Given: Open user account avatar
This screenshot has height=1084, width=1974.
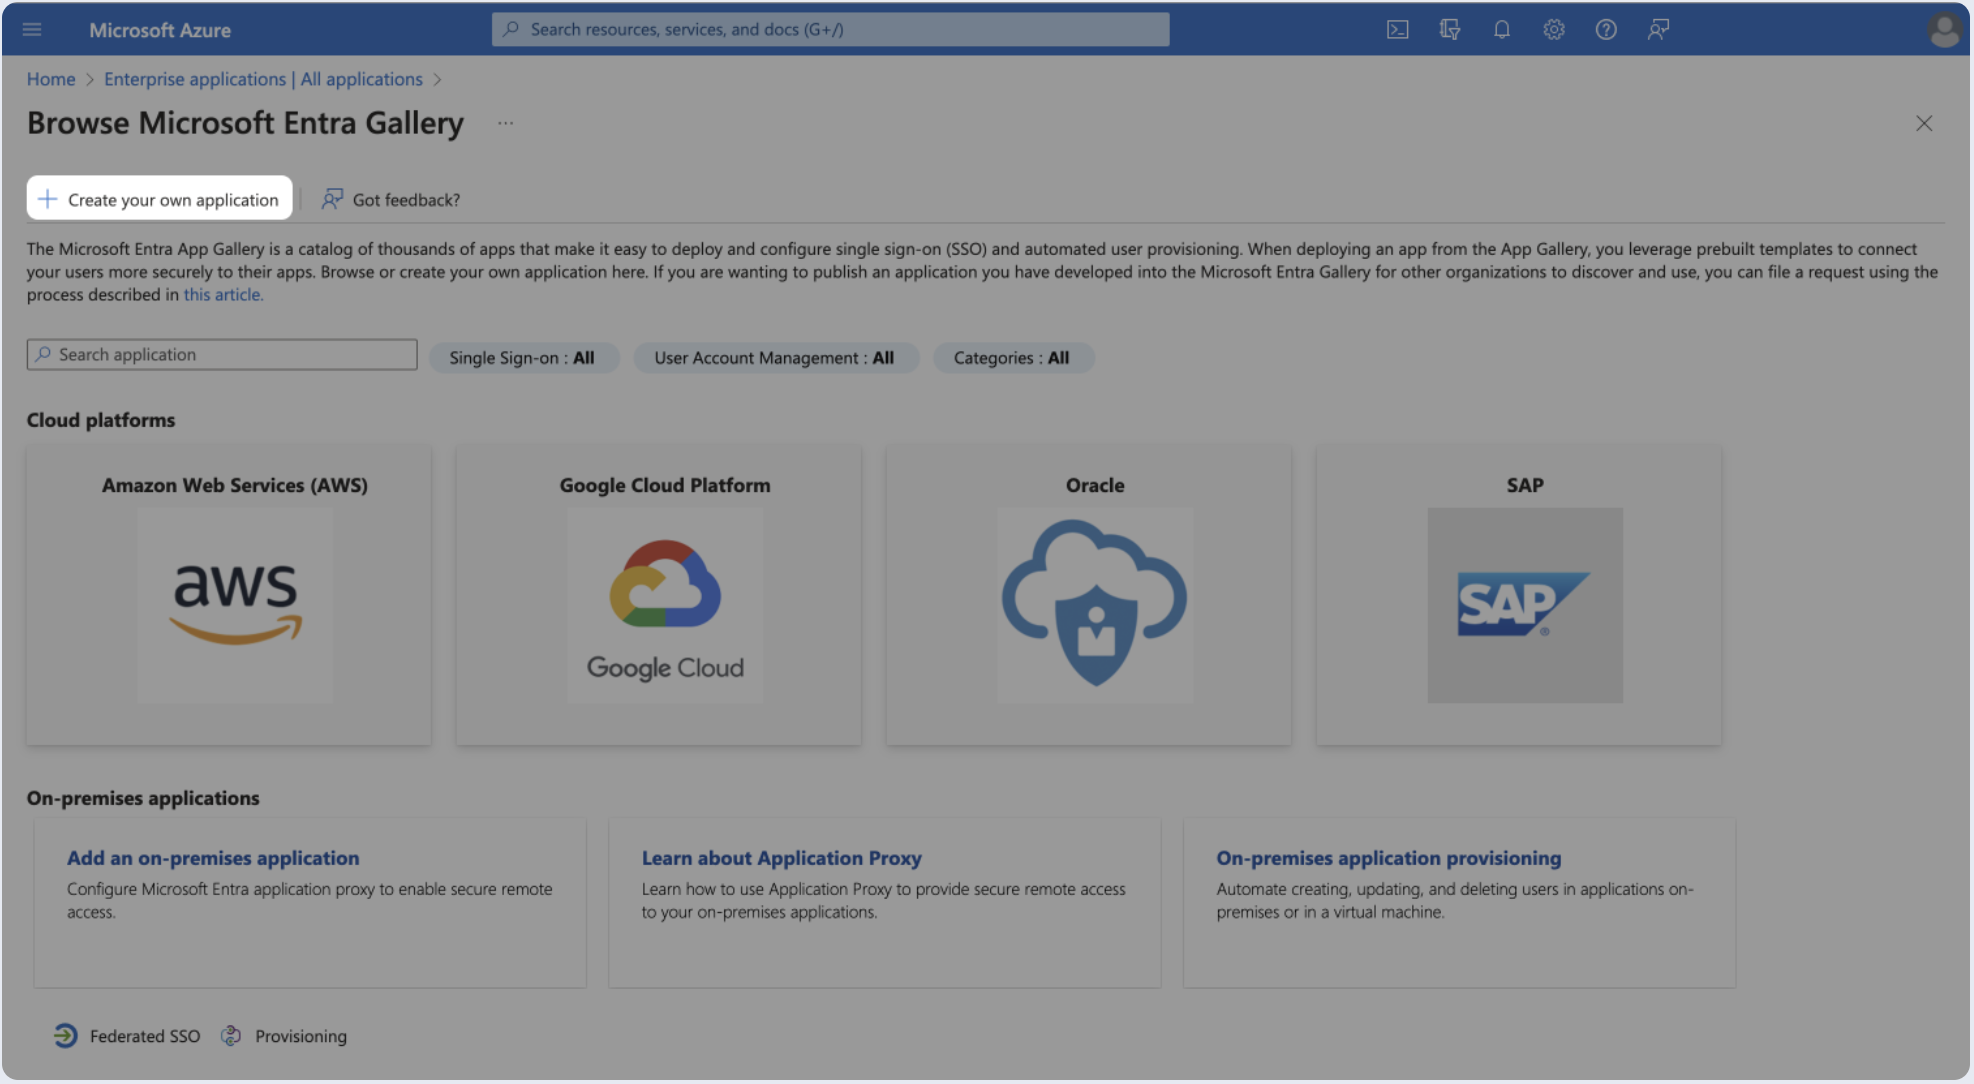Looking at the screenshot, I should [x=1943, y=30].
